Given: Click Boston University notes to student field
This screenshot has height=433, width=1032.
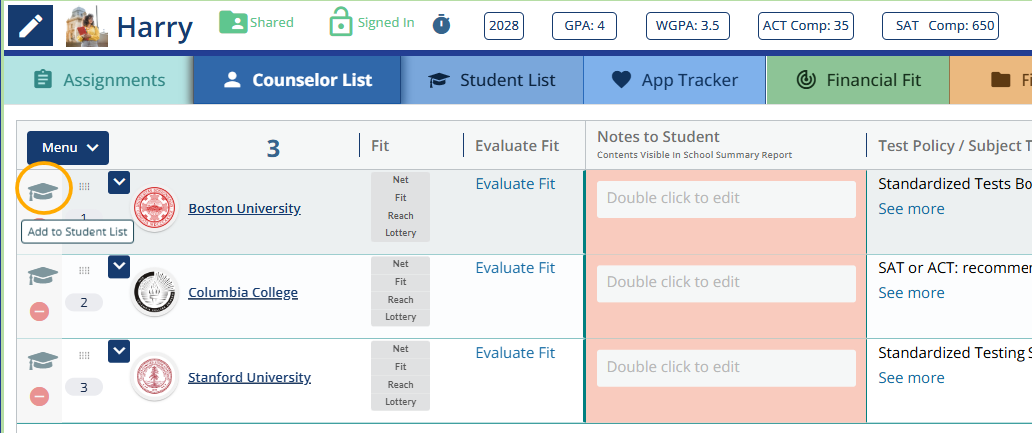Looking at the screenshot, I should [x=726, y=199].
